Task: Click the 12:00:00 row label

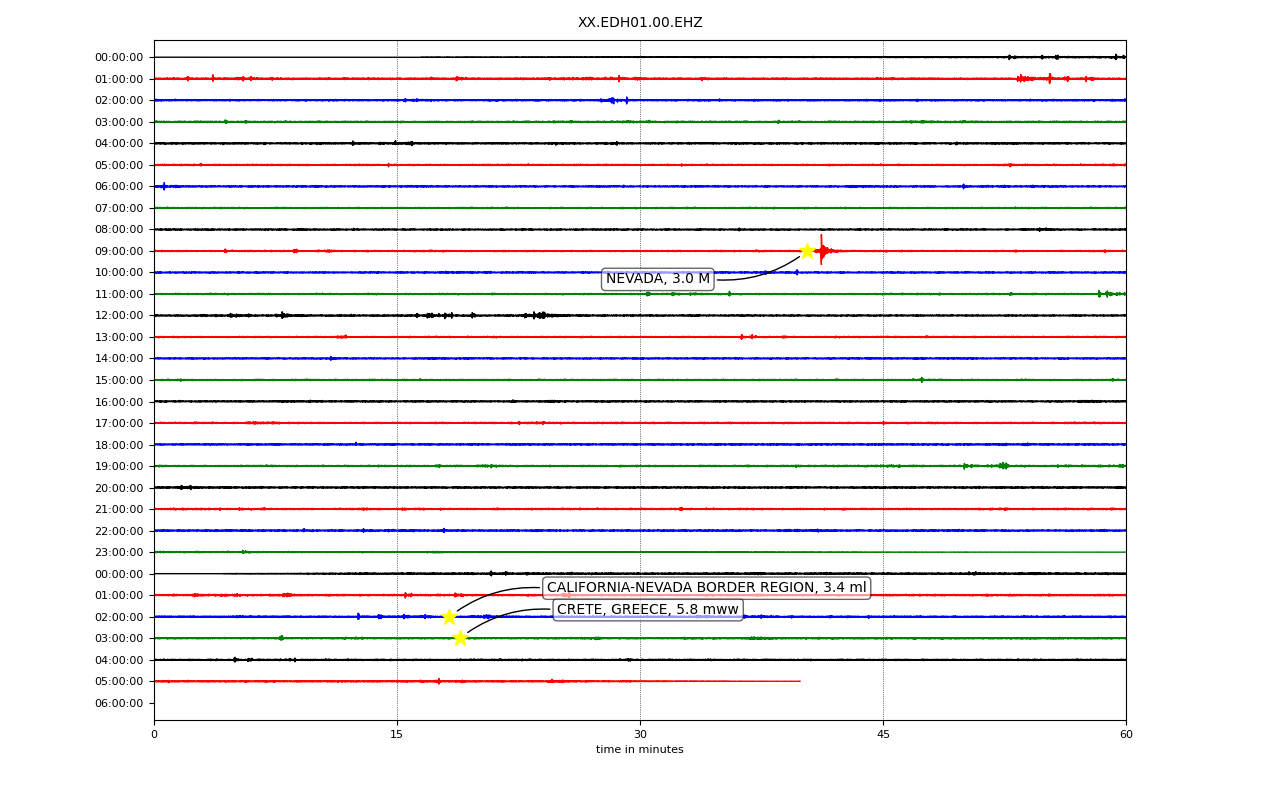Action: click(x=119, y=315)
